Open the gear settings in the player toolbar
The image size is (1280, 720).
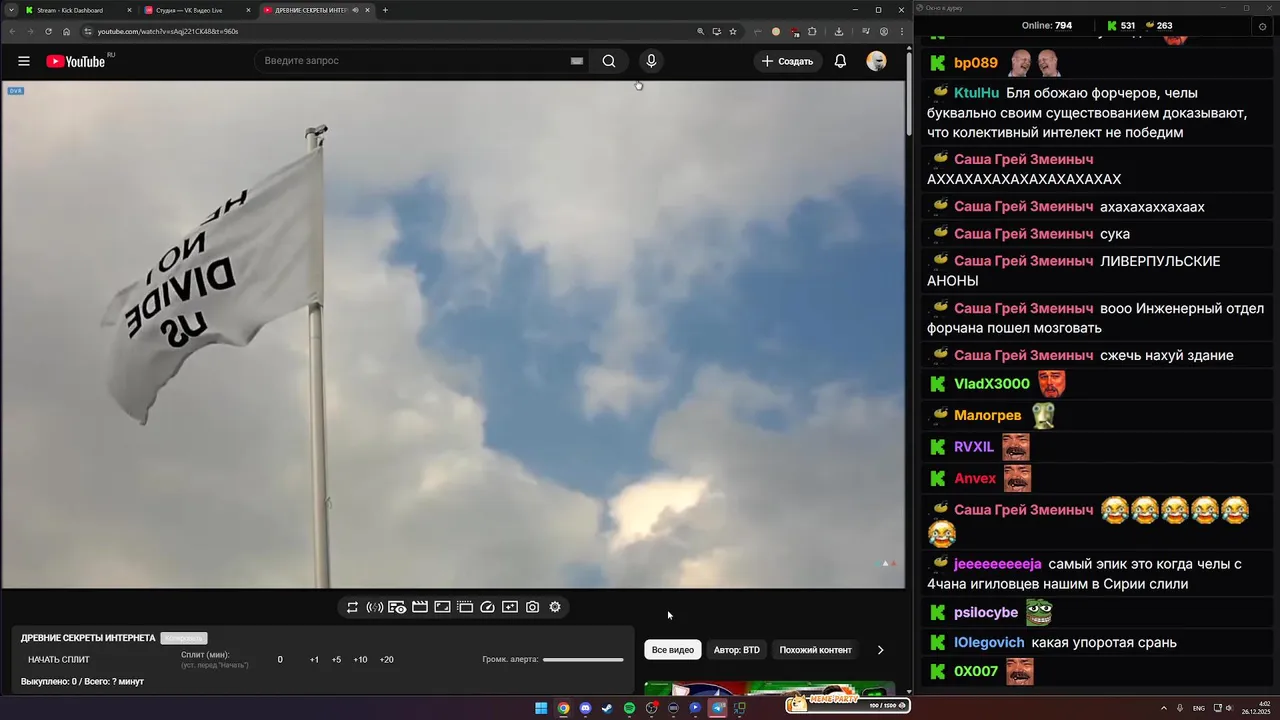pos(555,607)
